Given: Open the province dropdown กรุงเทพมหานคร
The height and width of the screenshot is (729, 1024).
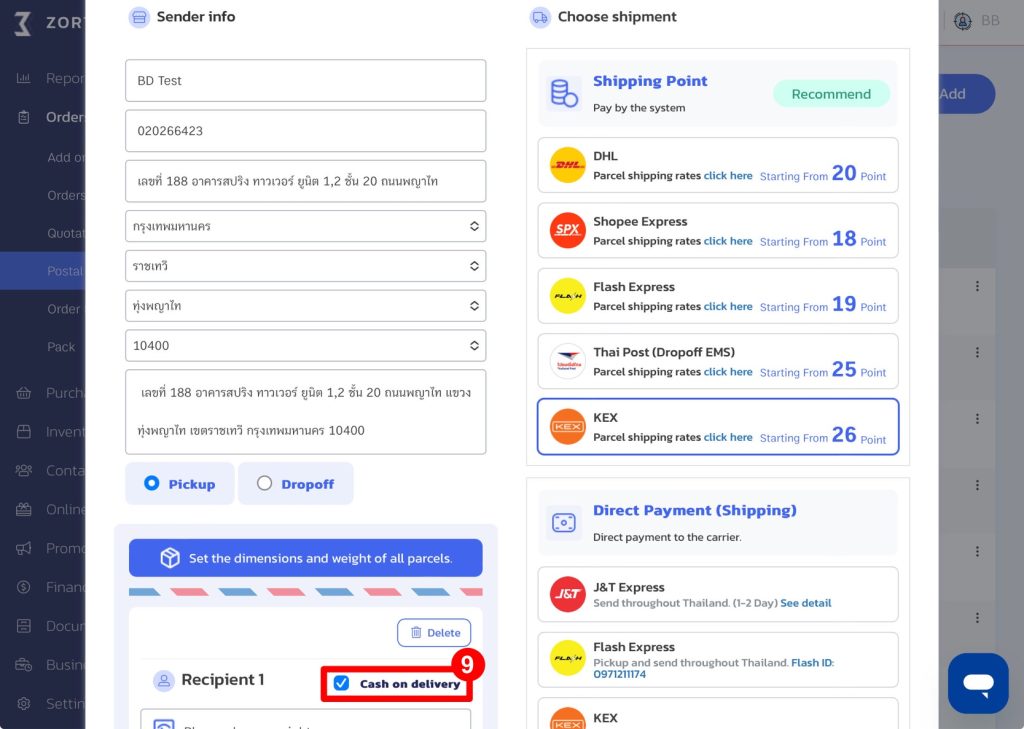Looking at the screenshot, I should [306, 226].
